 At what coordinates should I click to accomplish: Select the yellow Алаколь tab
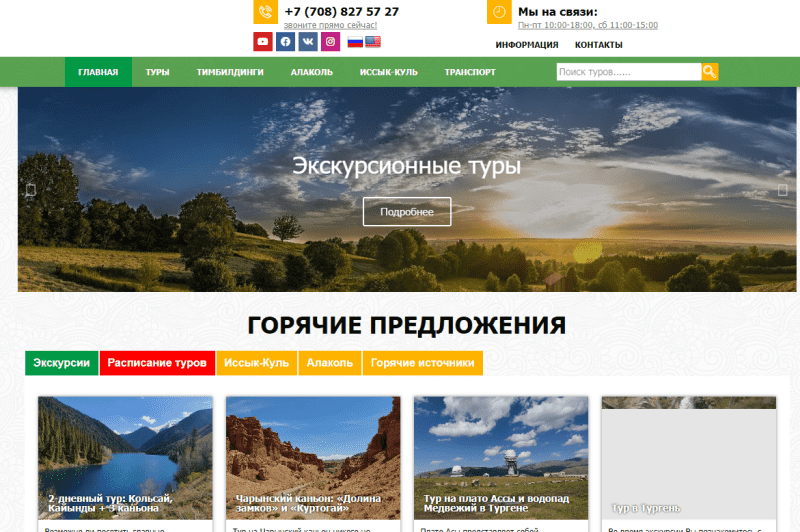(x=330, y=363)
